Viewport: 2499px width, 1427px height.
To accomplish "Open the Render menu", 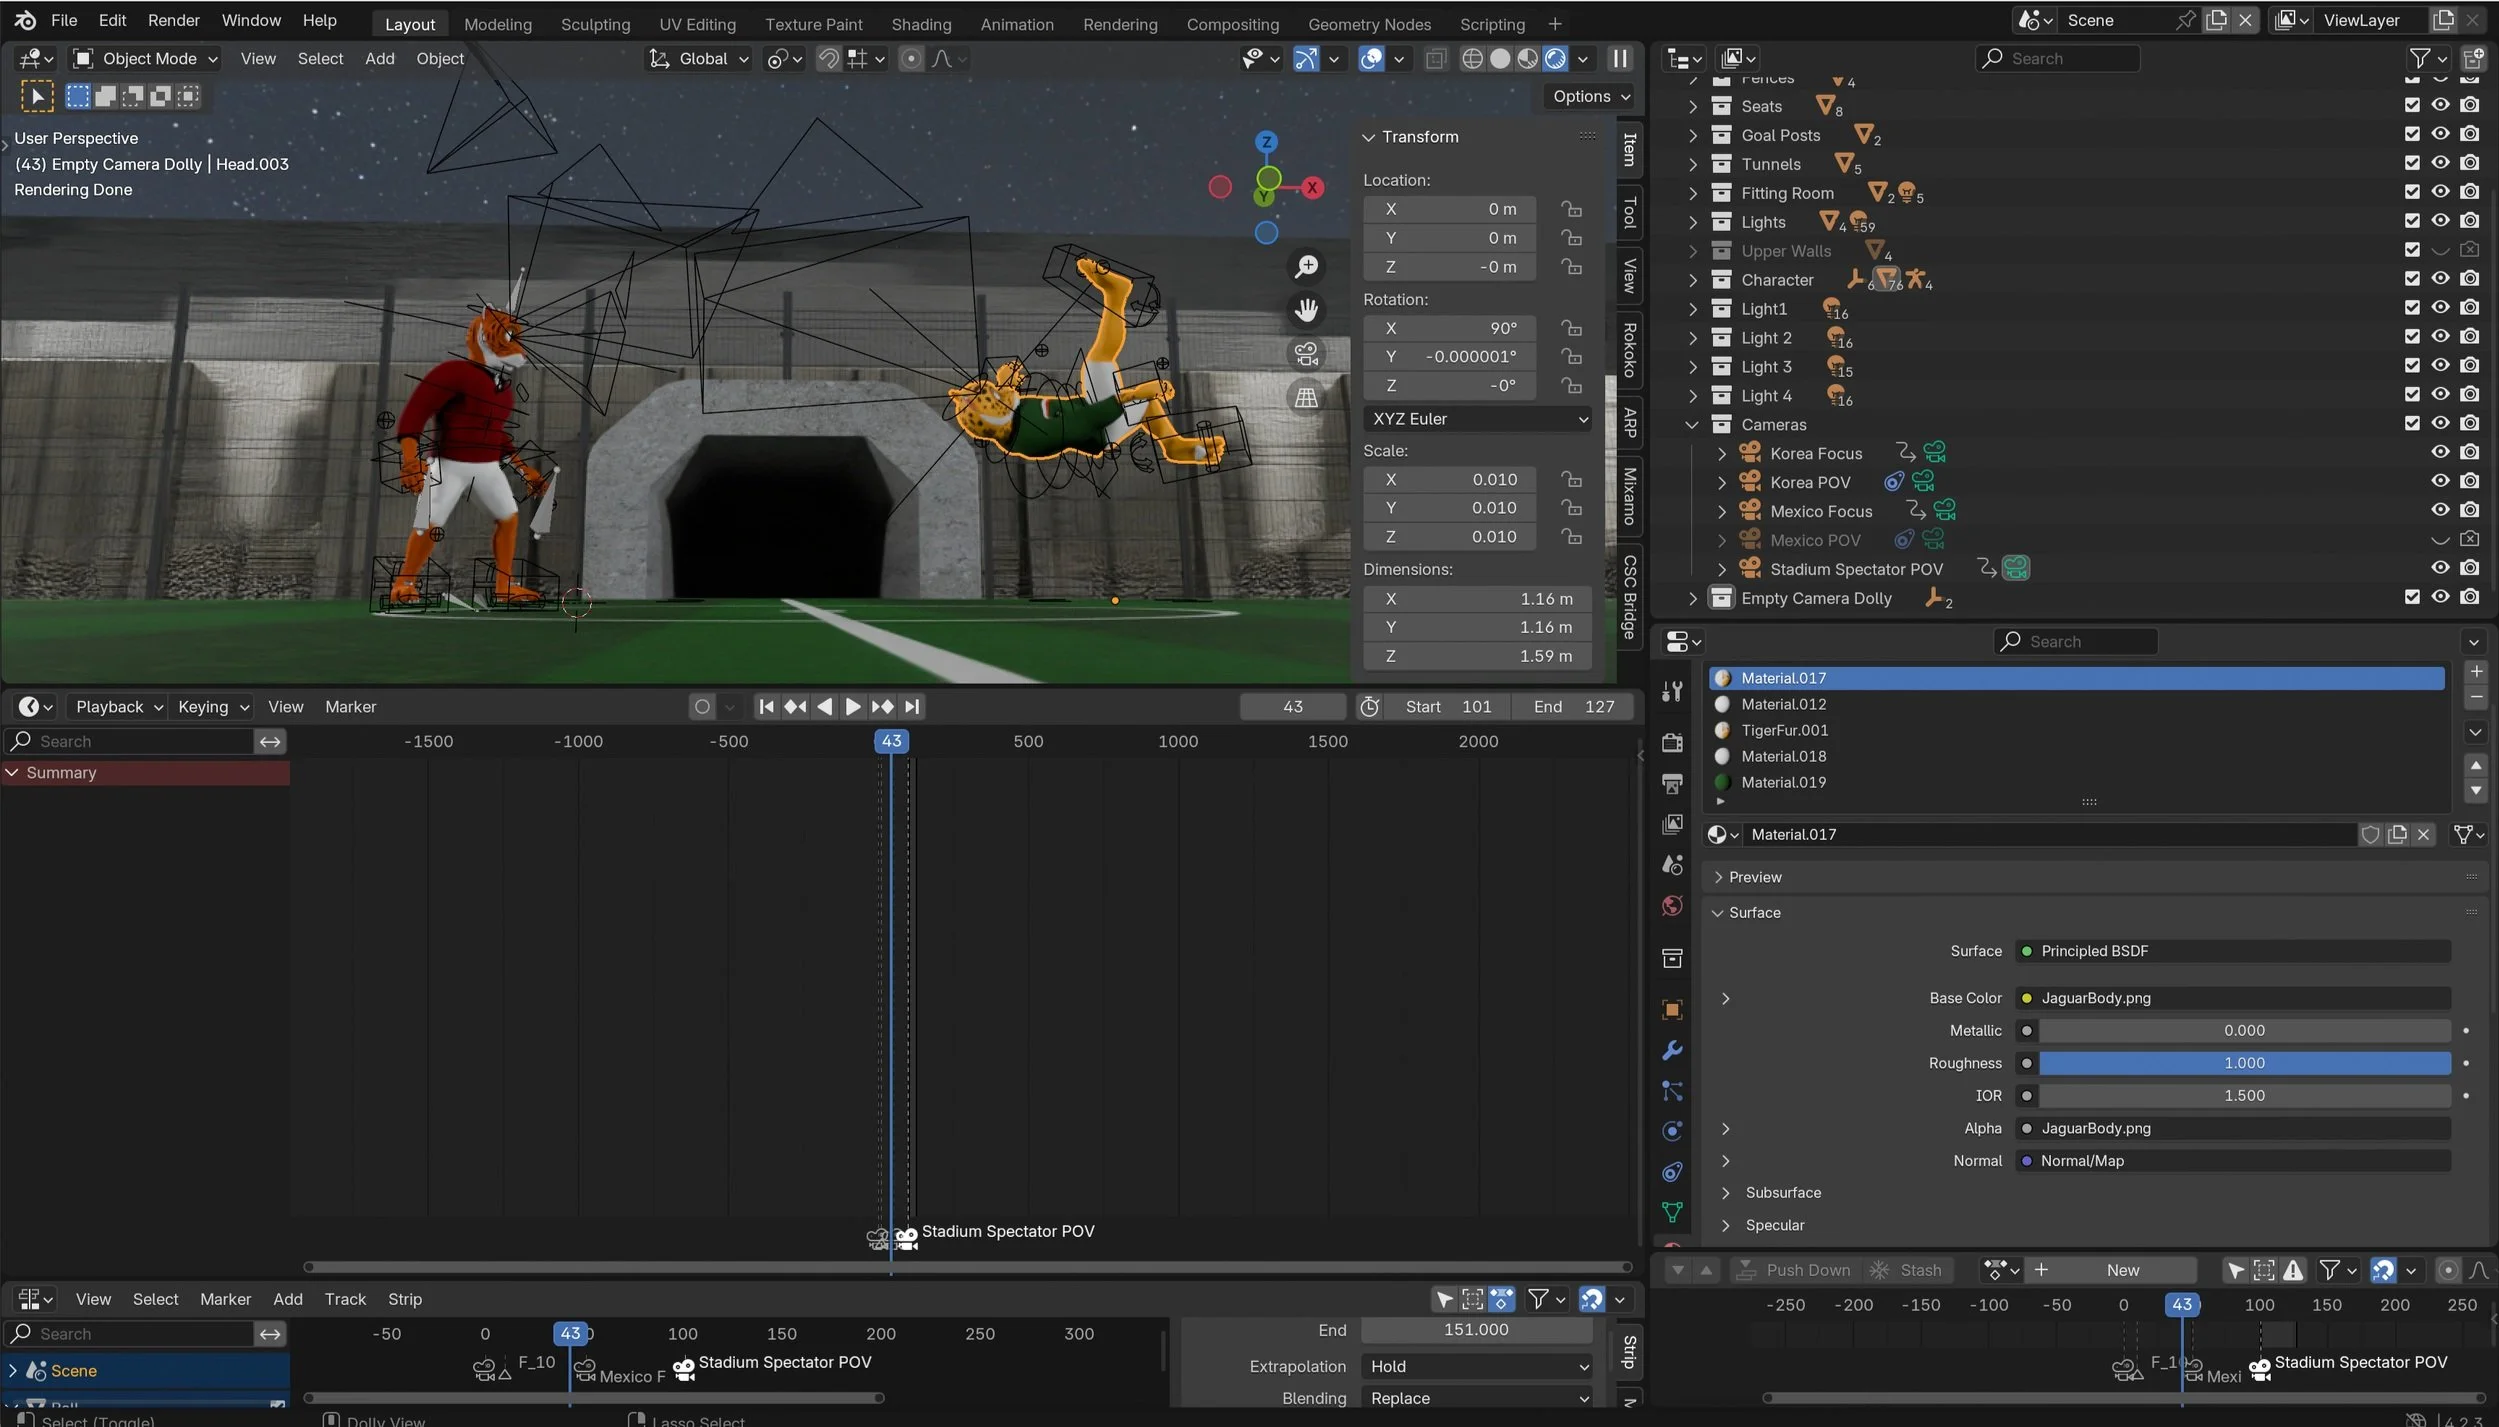I will (173, 20).
